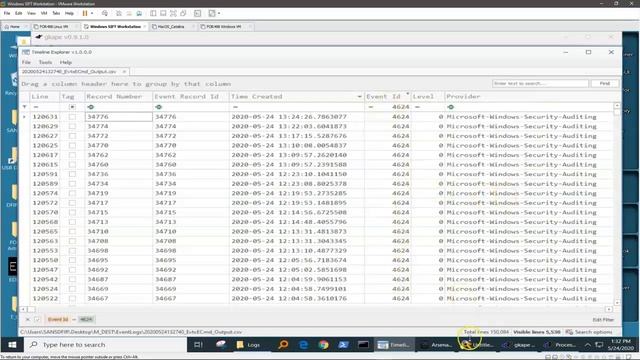Image resolution: width=640 pixels, height=360 pixels.
Task: Click the VMware full screen icon
Action: click(x=173, y=13)
